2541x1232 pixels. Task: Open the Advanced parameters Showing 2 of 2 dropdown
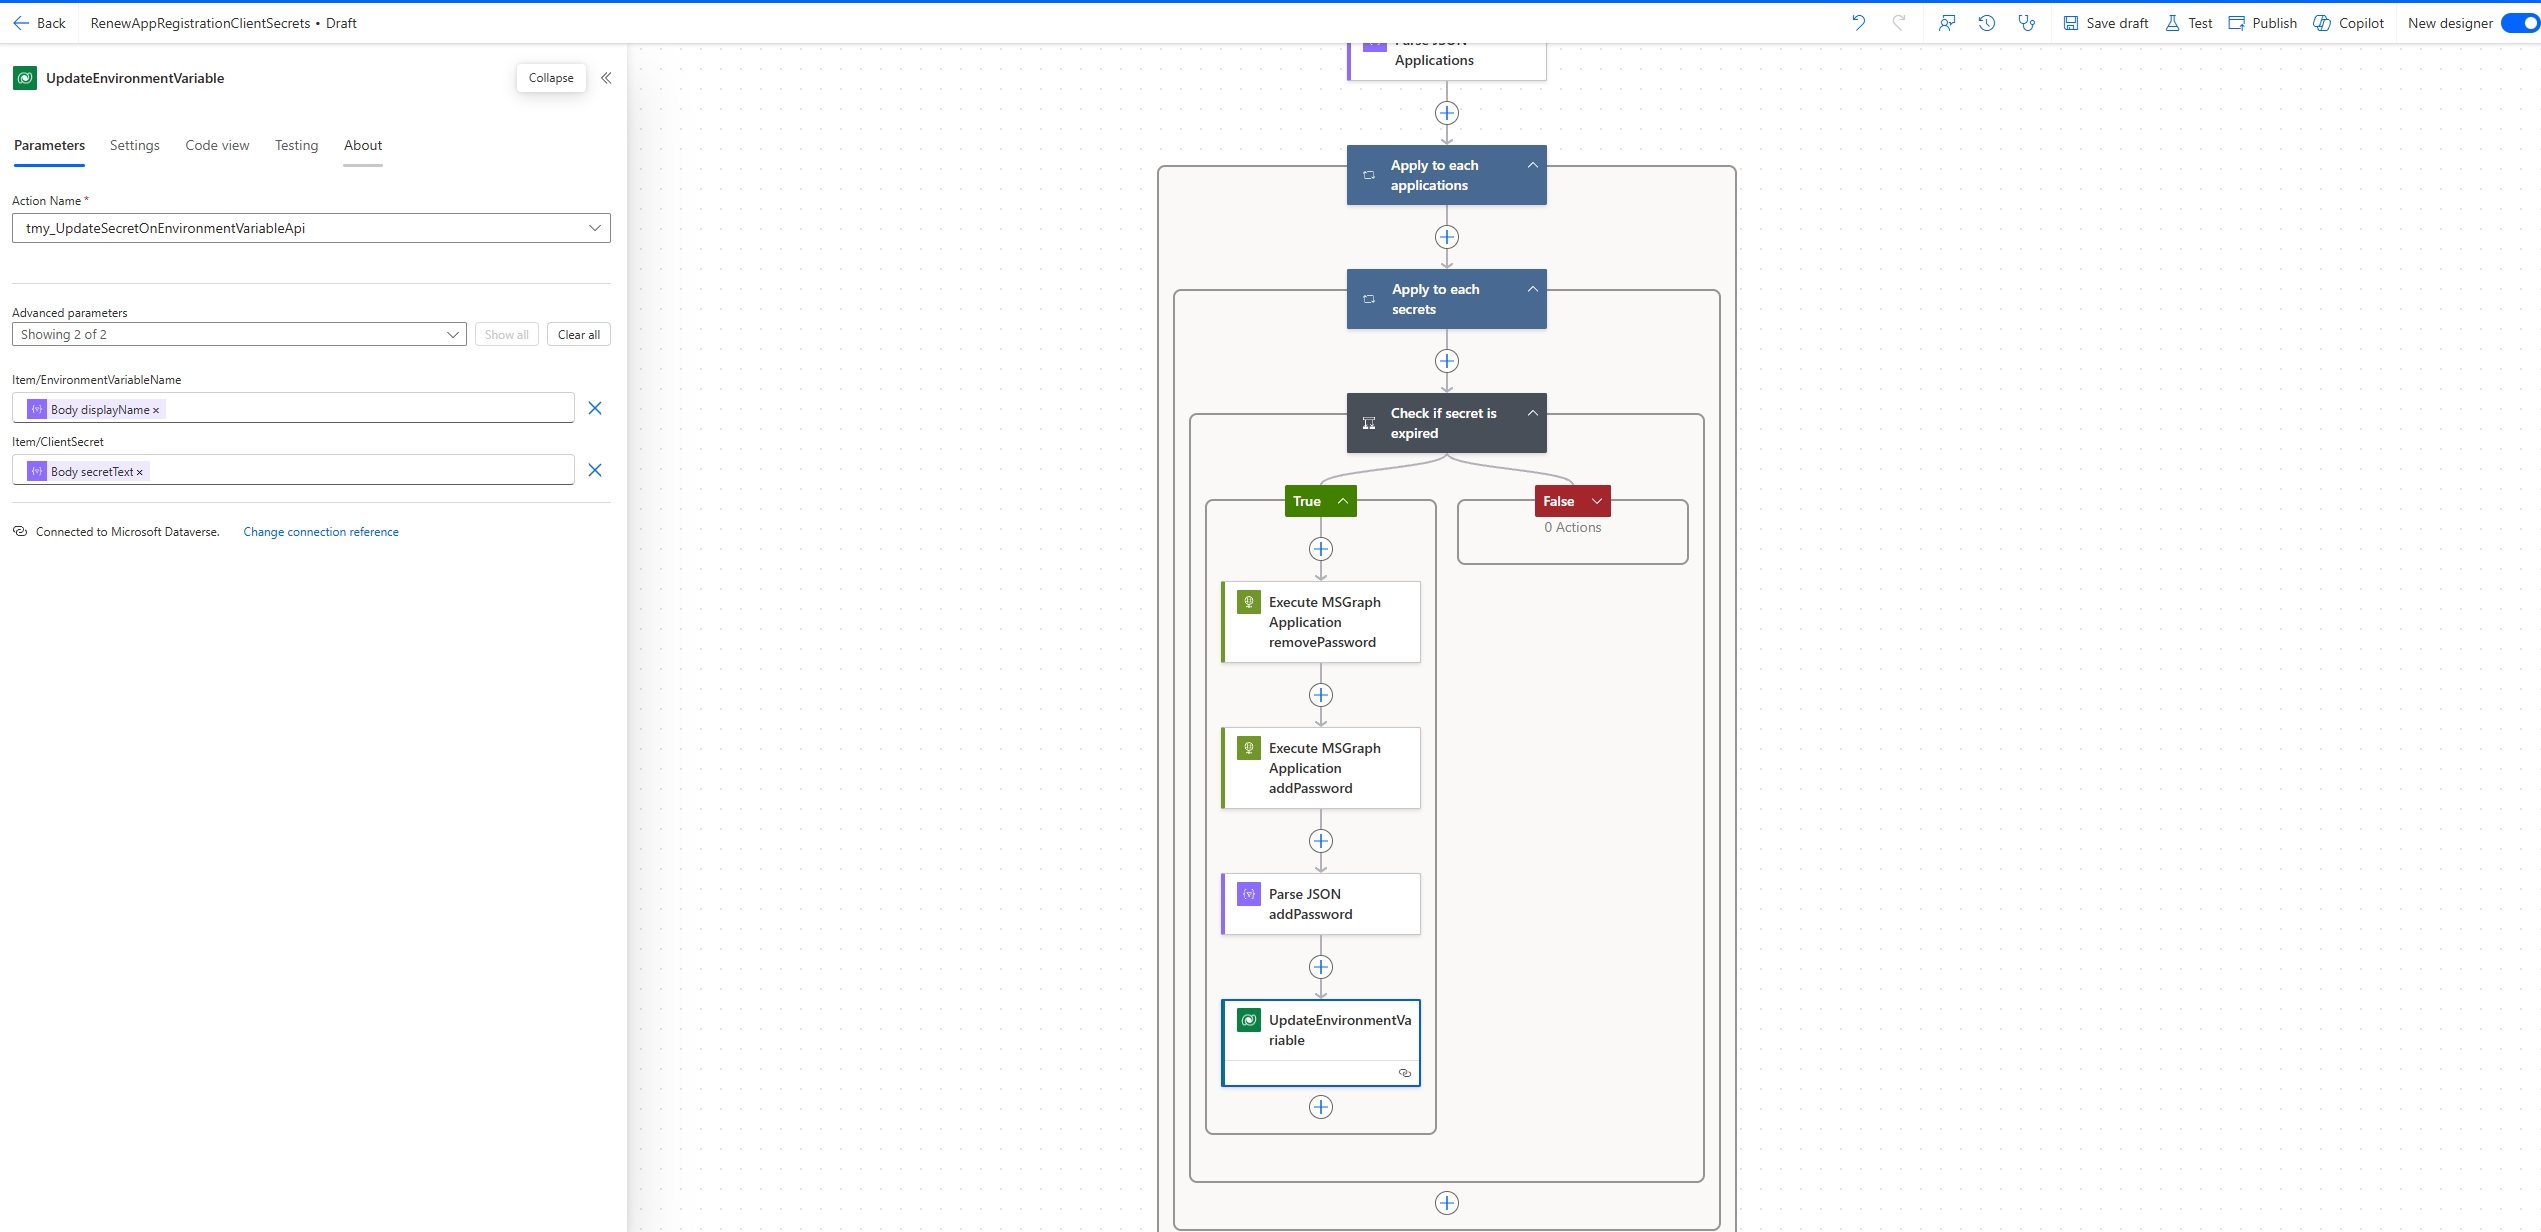[x=239, y=335]
